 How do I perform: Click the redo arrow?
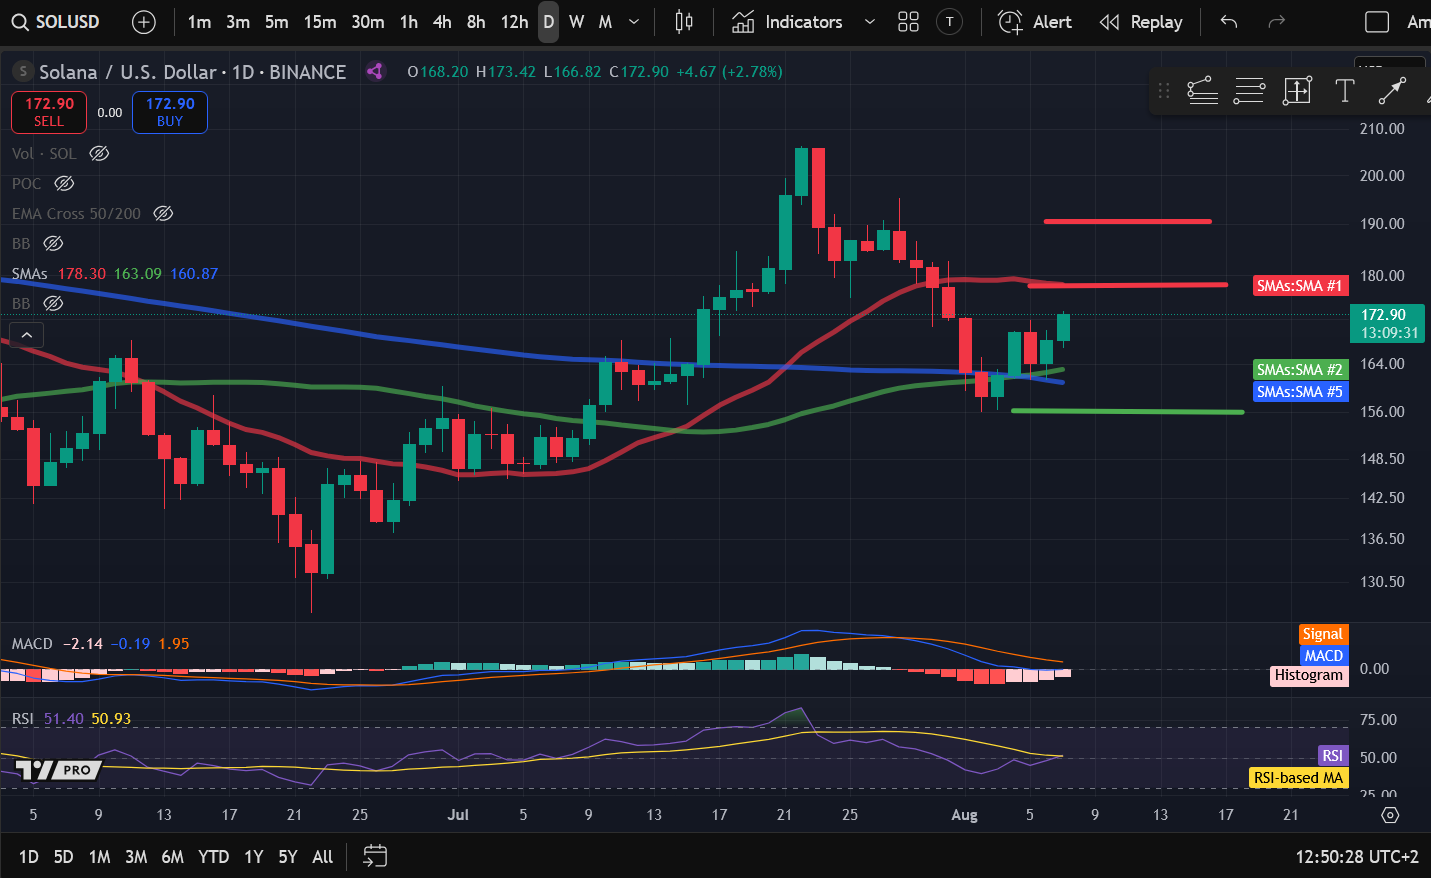(x=1276, y=22)
